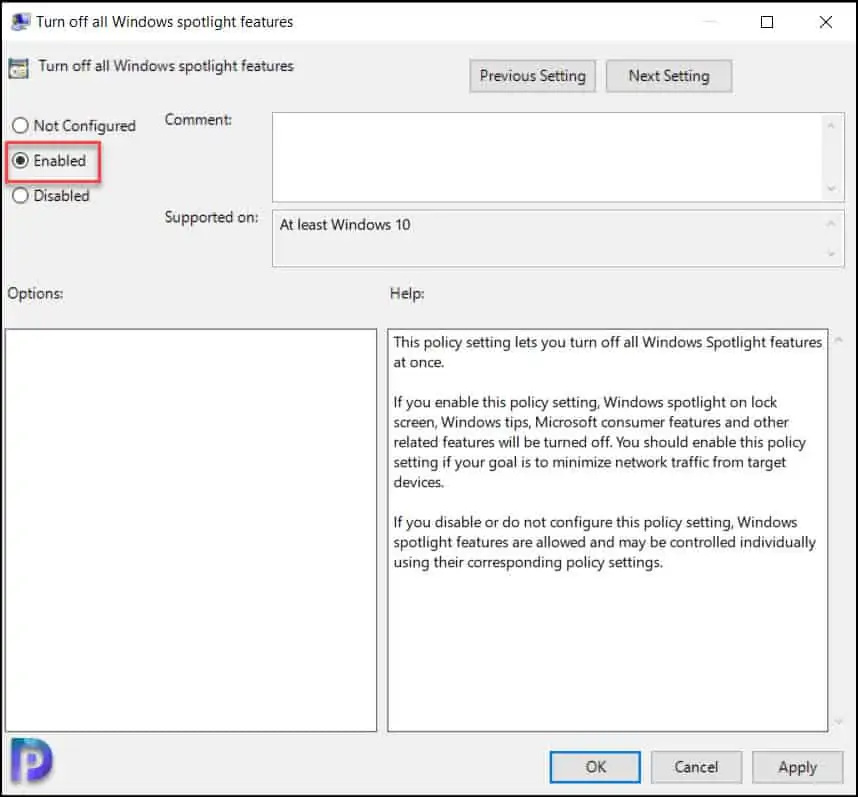
Task: Click the Help pane scroll up arrow
Action: point(838,340)
